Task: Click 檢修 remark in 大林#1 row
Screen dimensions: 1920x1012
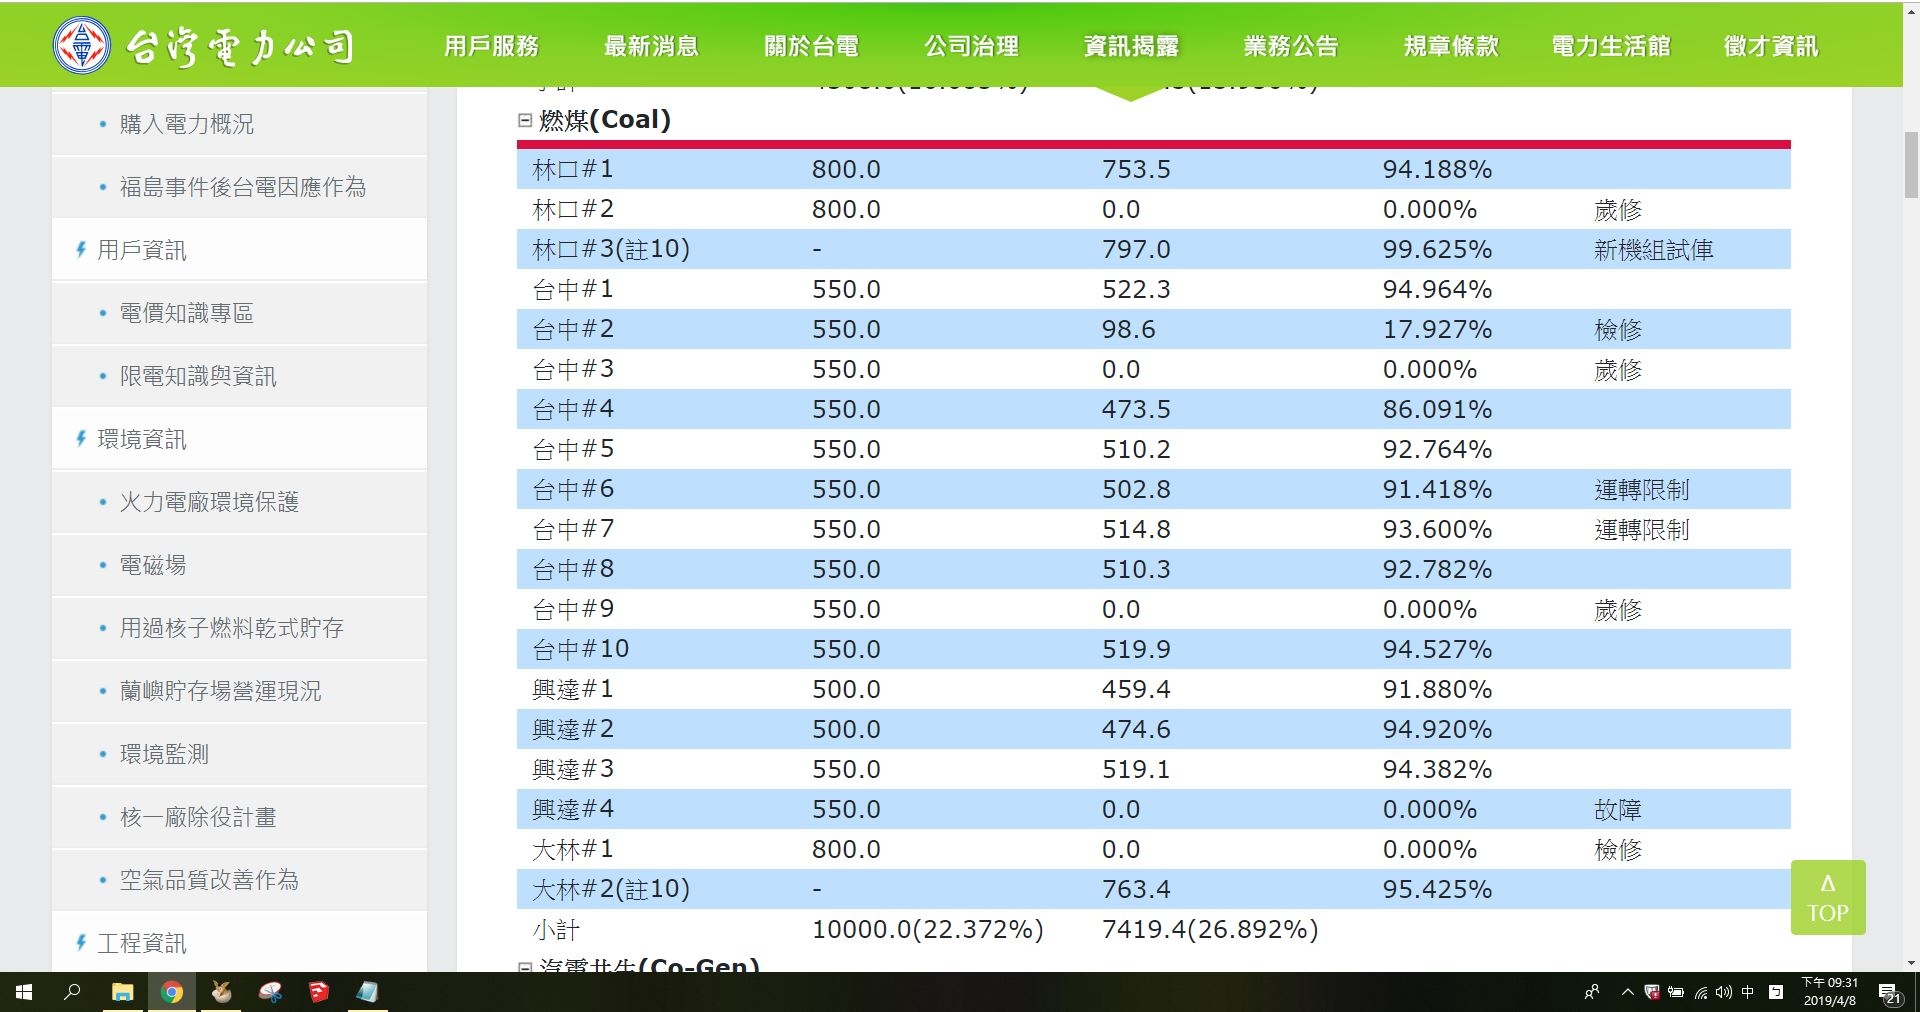Action: [x=1617, y=850]
